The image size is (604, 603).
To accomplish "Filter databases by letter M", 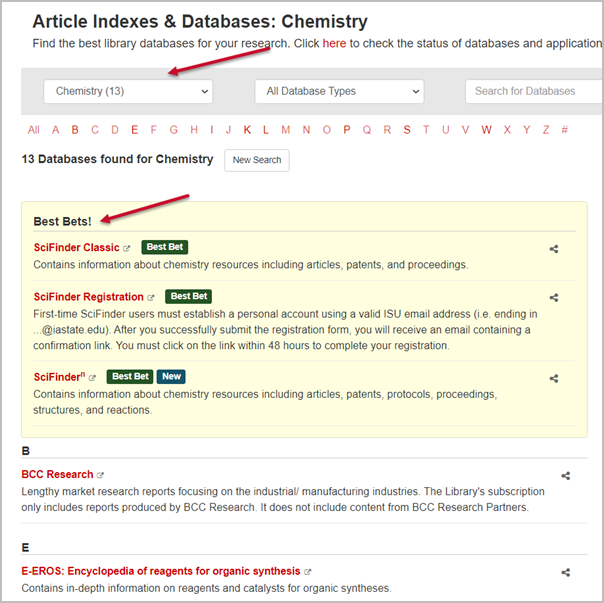I will 285,130.
